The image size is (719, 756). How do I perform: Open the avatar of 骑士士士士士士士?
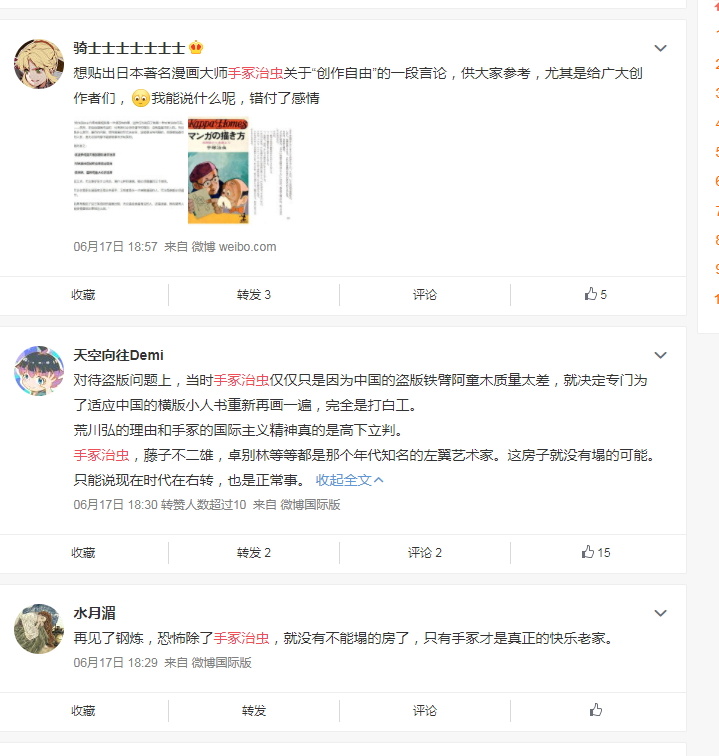pyautogui.click(x=39, y=64)
